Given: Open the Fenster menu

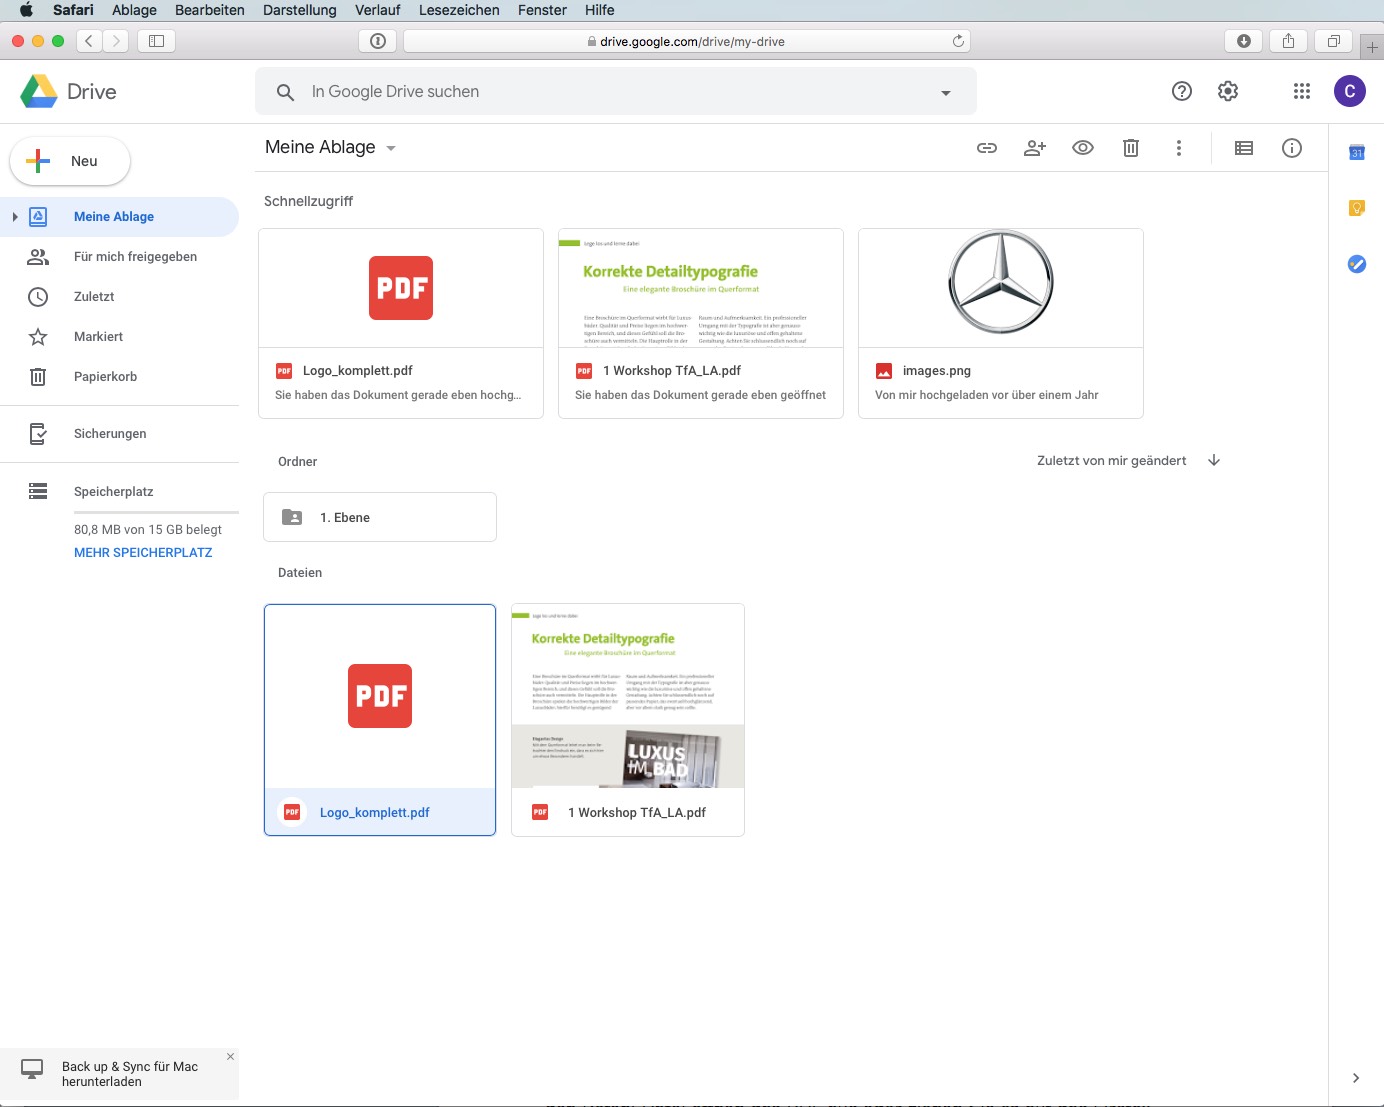Looking at the screenshot, I should pos(542,10).
